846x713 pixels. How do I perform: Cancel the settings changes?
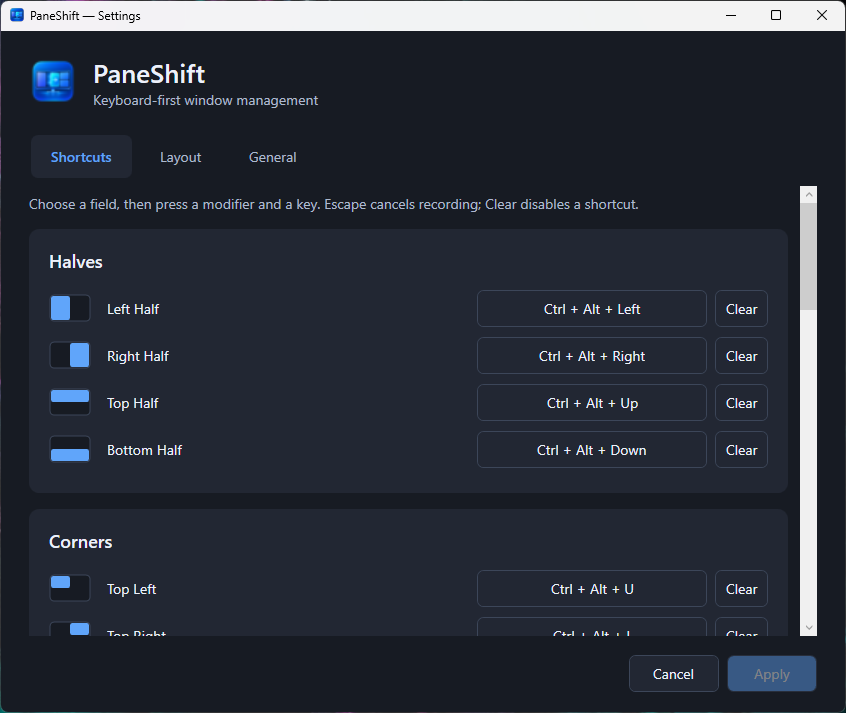click(x=673, y=674)
